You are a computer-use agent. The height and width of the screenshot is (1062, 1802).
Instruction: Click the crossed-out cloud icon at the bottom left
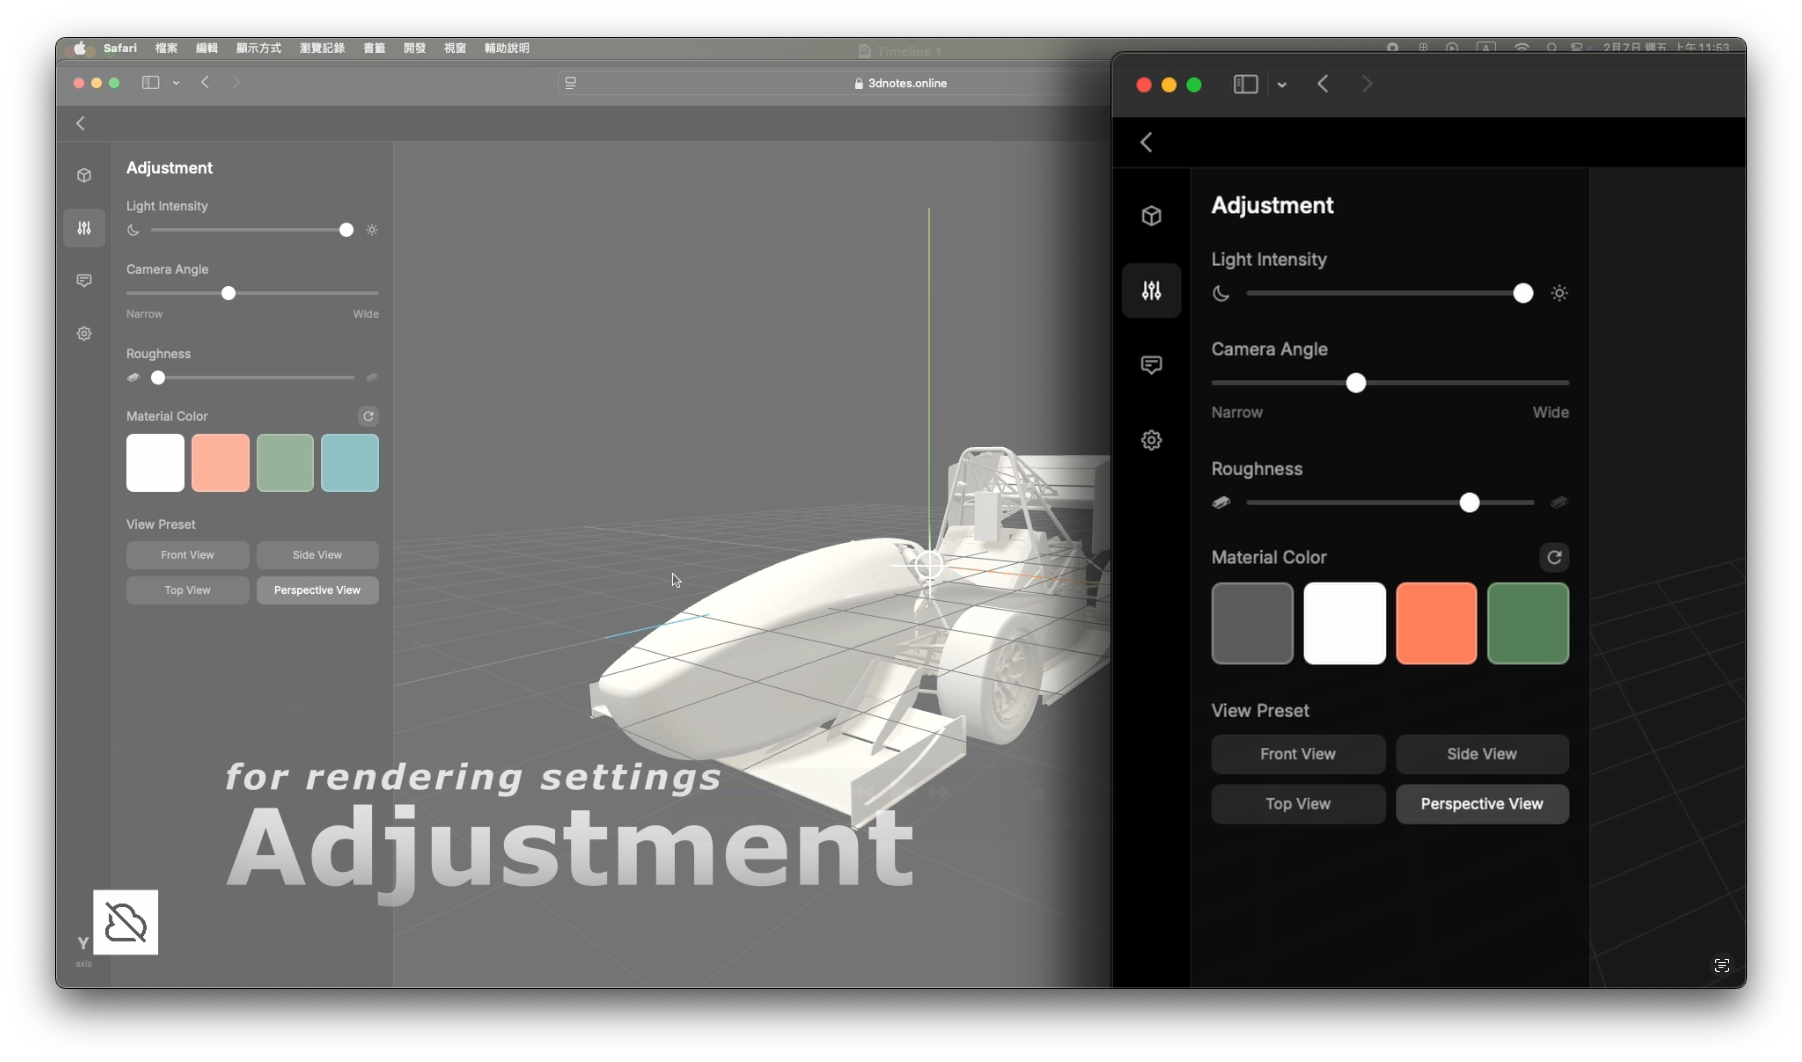coord(126,922)
